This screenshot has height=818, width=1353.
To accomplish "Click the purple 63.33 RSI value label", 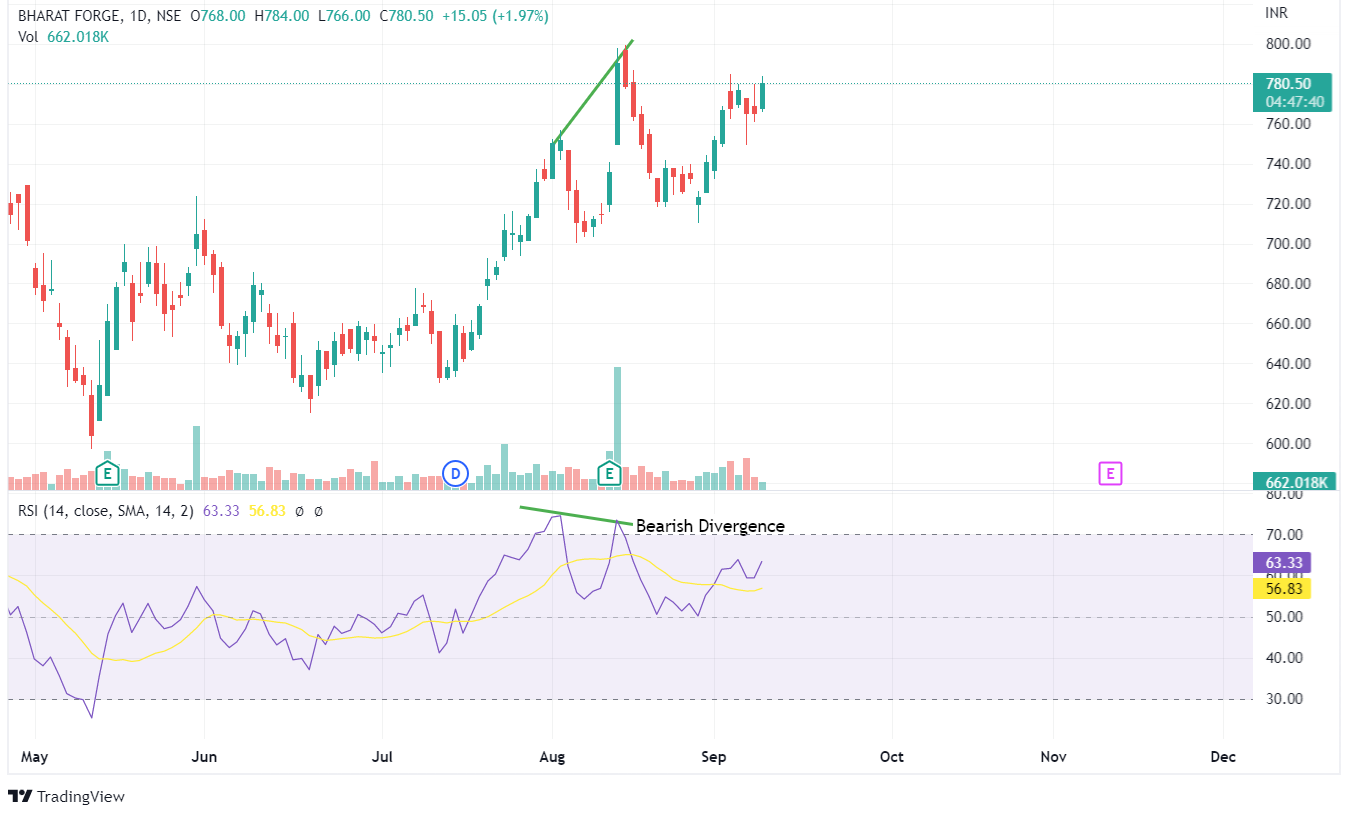I will 1284,563.
